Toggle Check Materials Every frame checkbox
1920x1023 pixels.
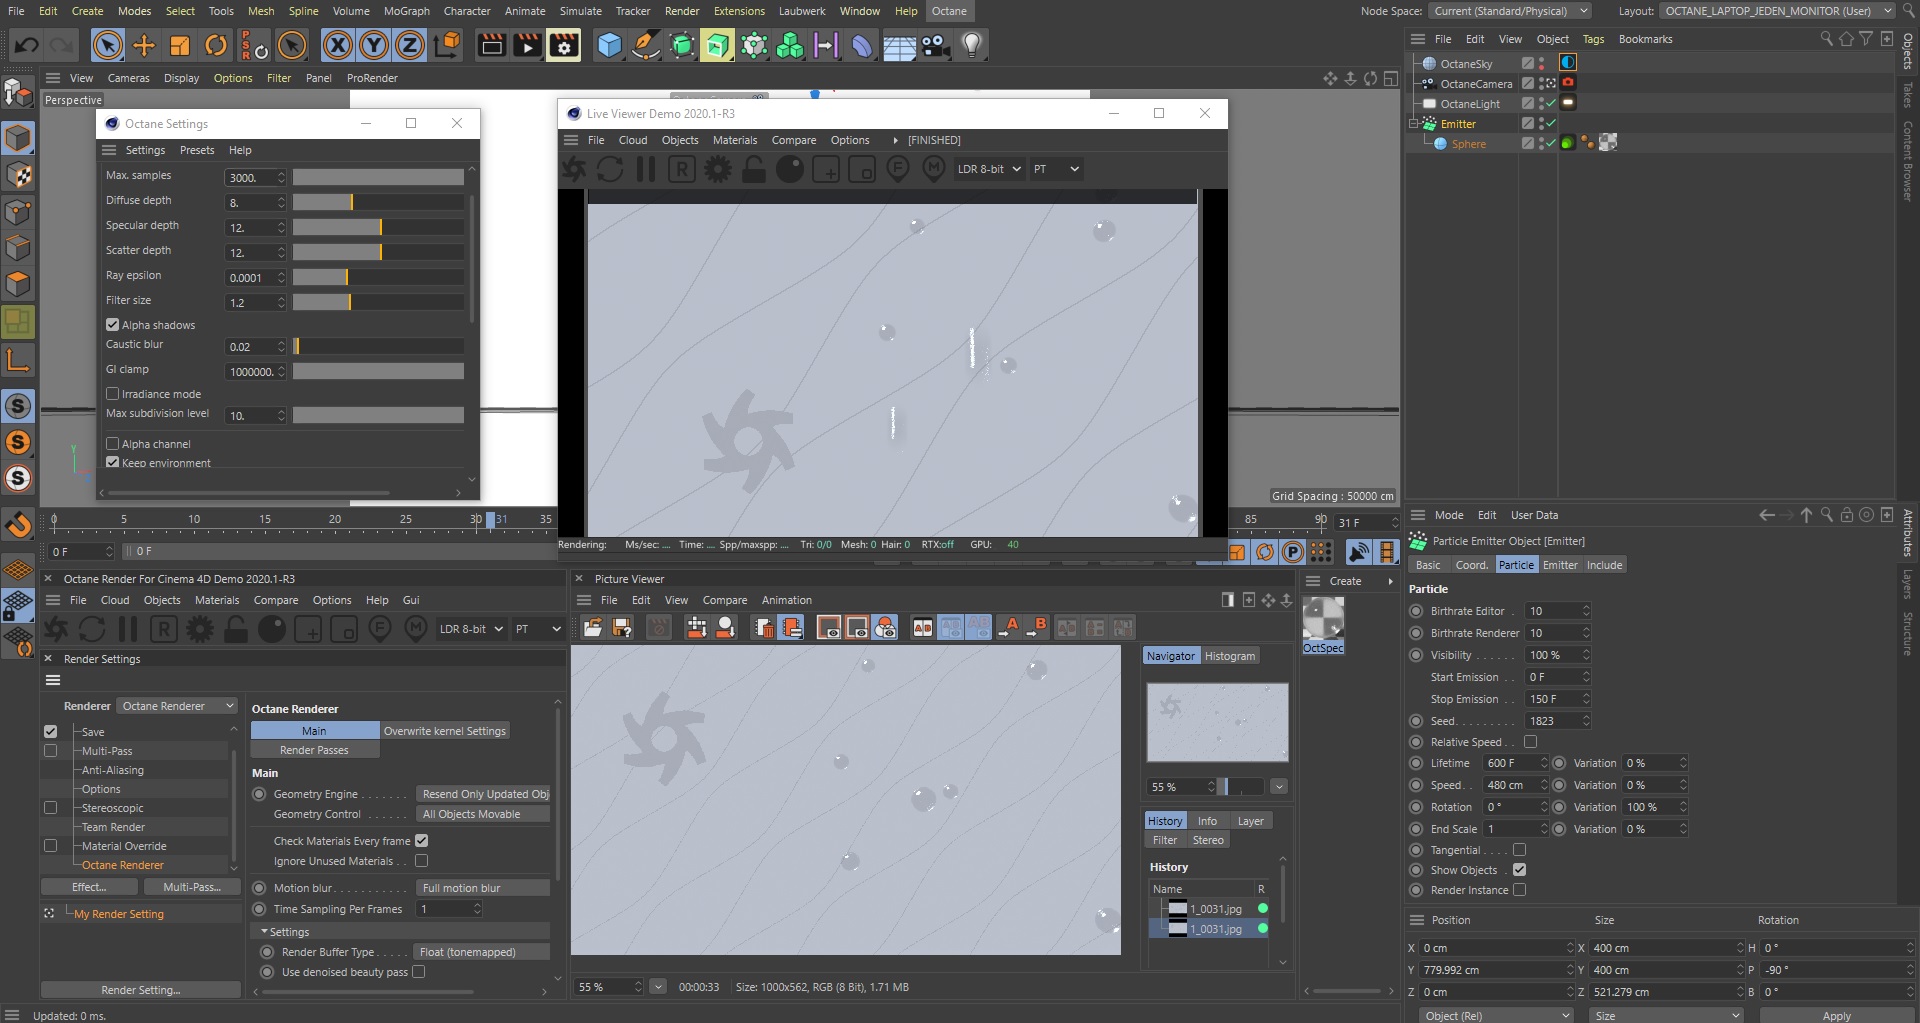point(421,841)
